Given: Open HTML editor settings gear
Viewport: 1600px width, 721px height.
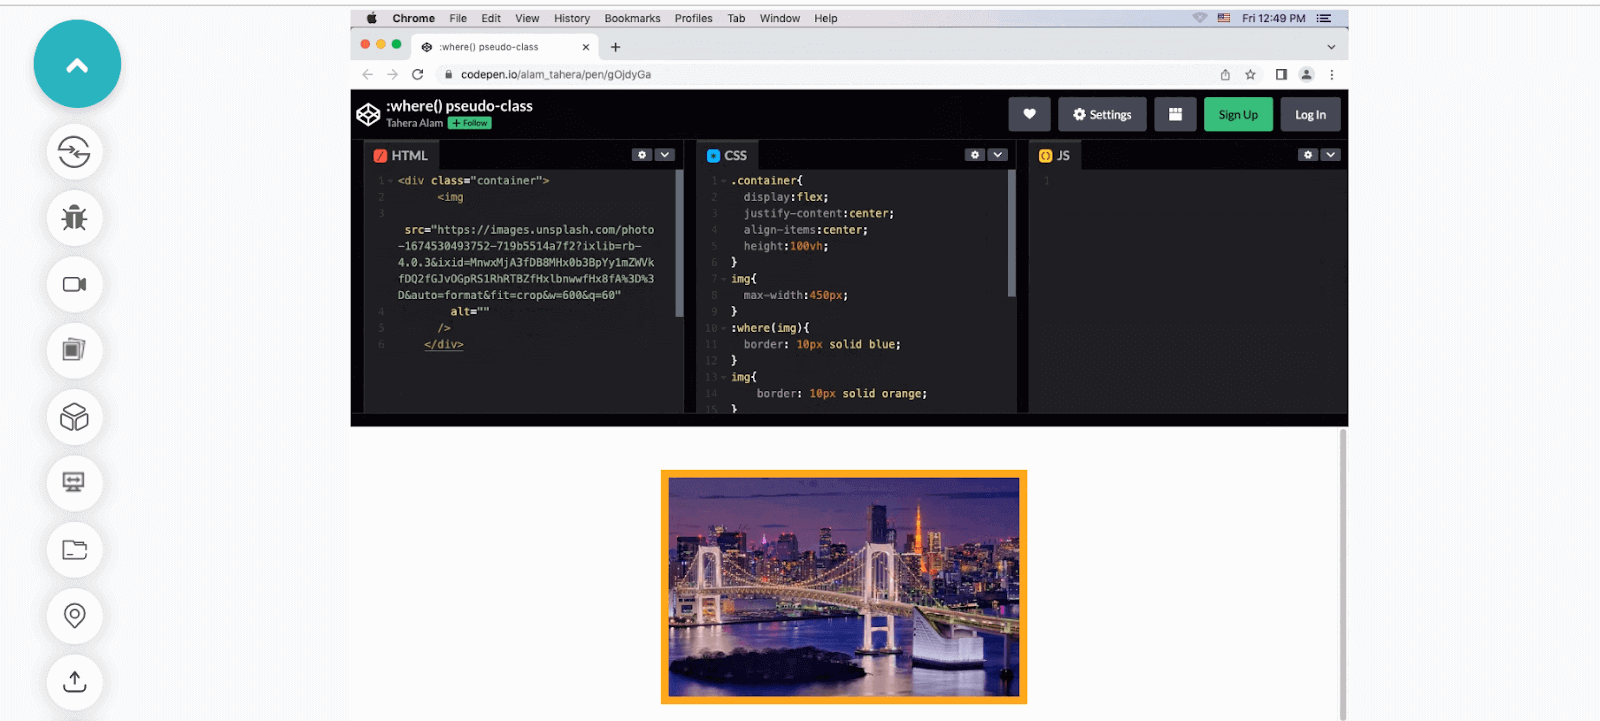Looking at the screenshot, I should click(x=642, y=155).
